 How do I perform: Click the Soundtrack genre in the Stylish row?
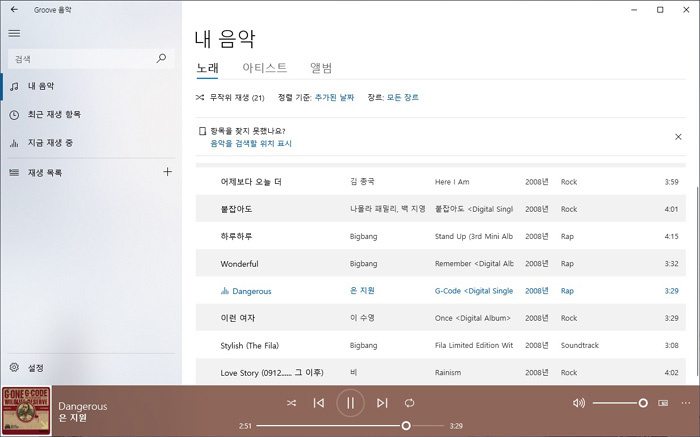579,345
